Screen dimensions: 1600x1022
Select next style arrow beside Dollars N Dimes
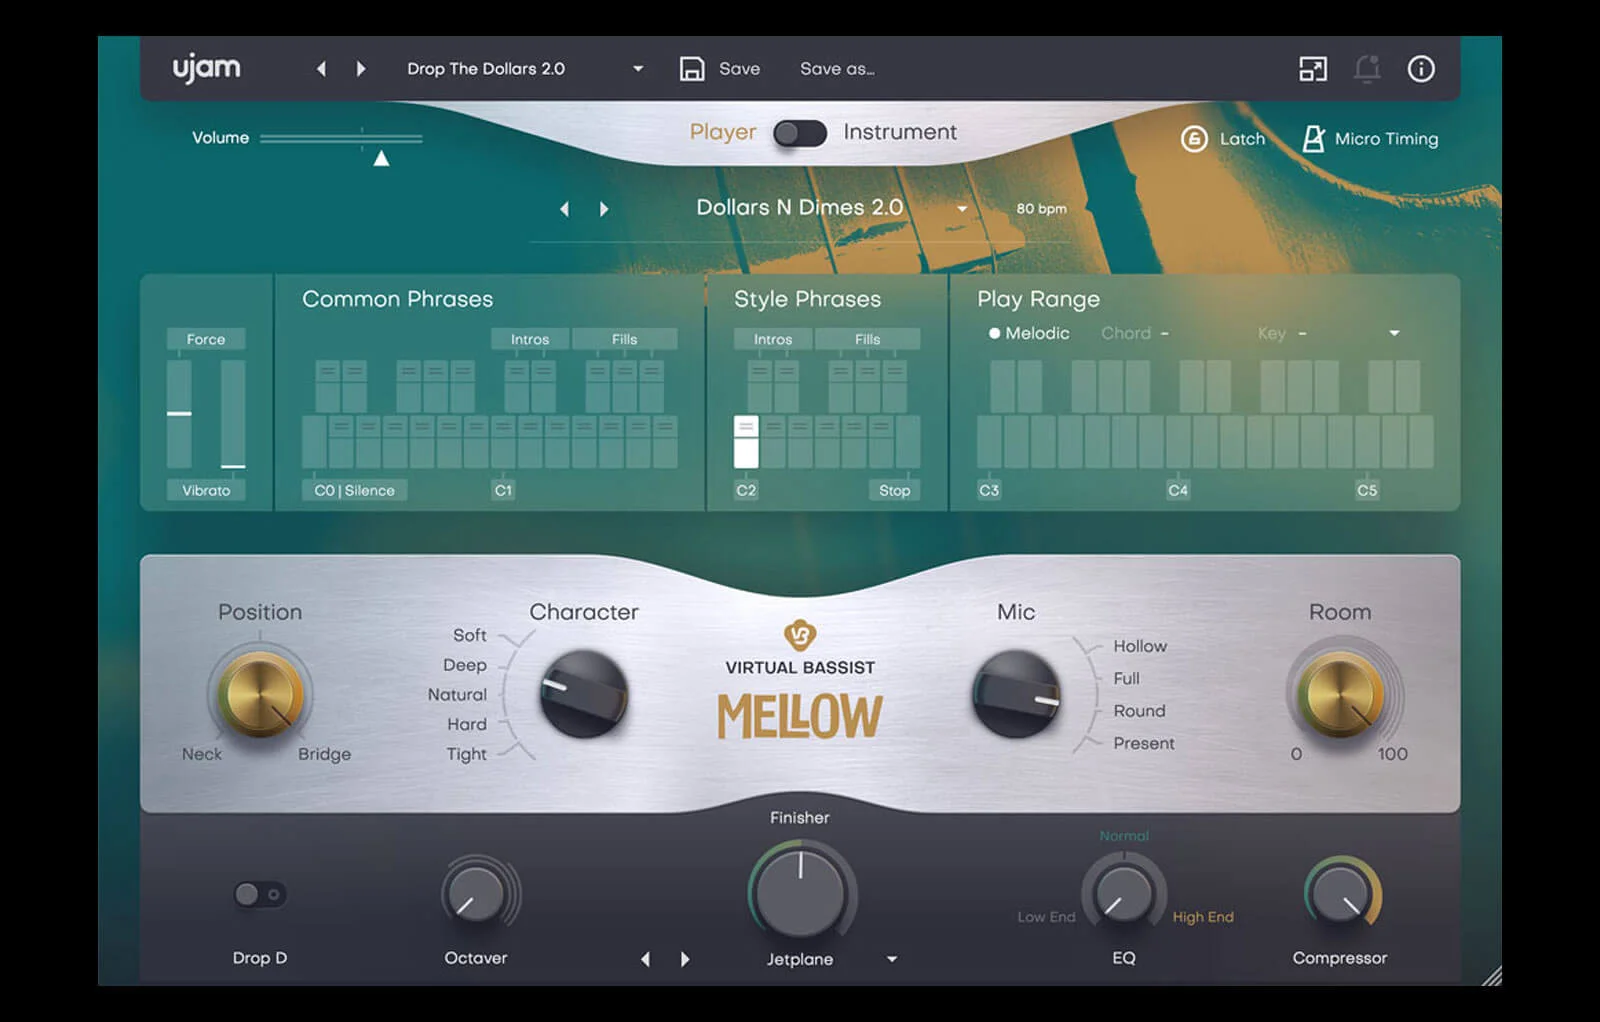tap(604, 209)
